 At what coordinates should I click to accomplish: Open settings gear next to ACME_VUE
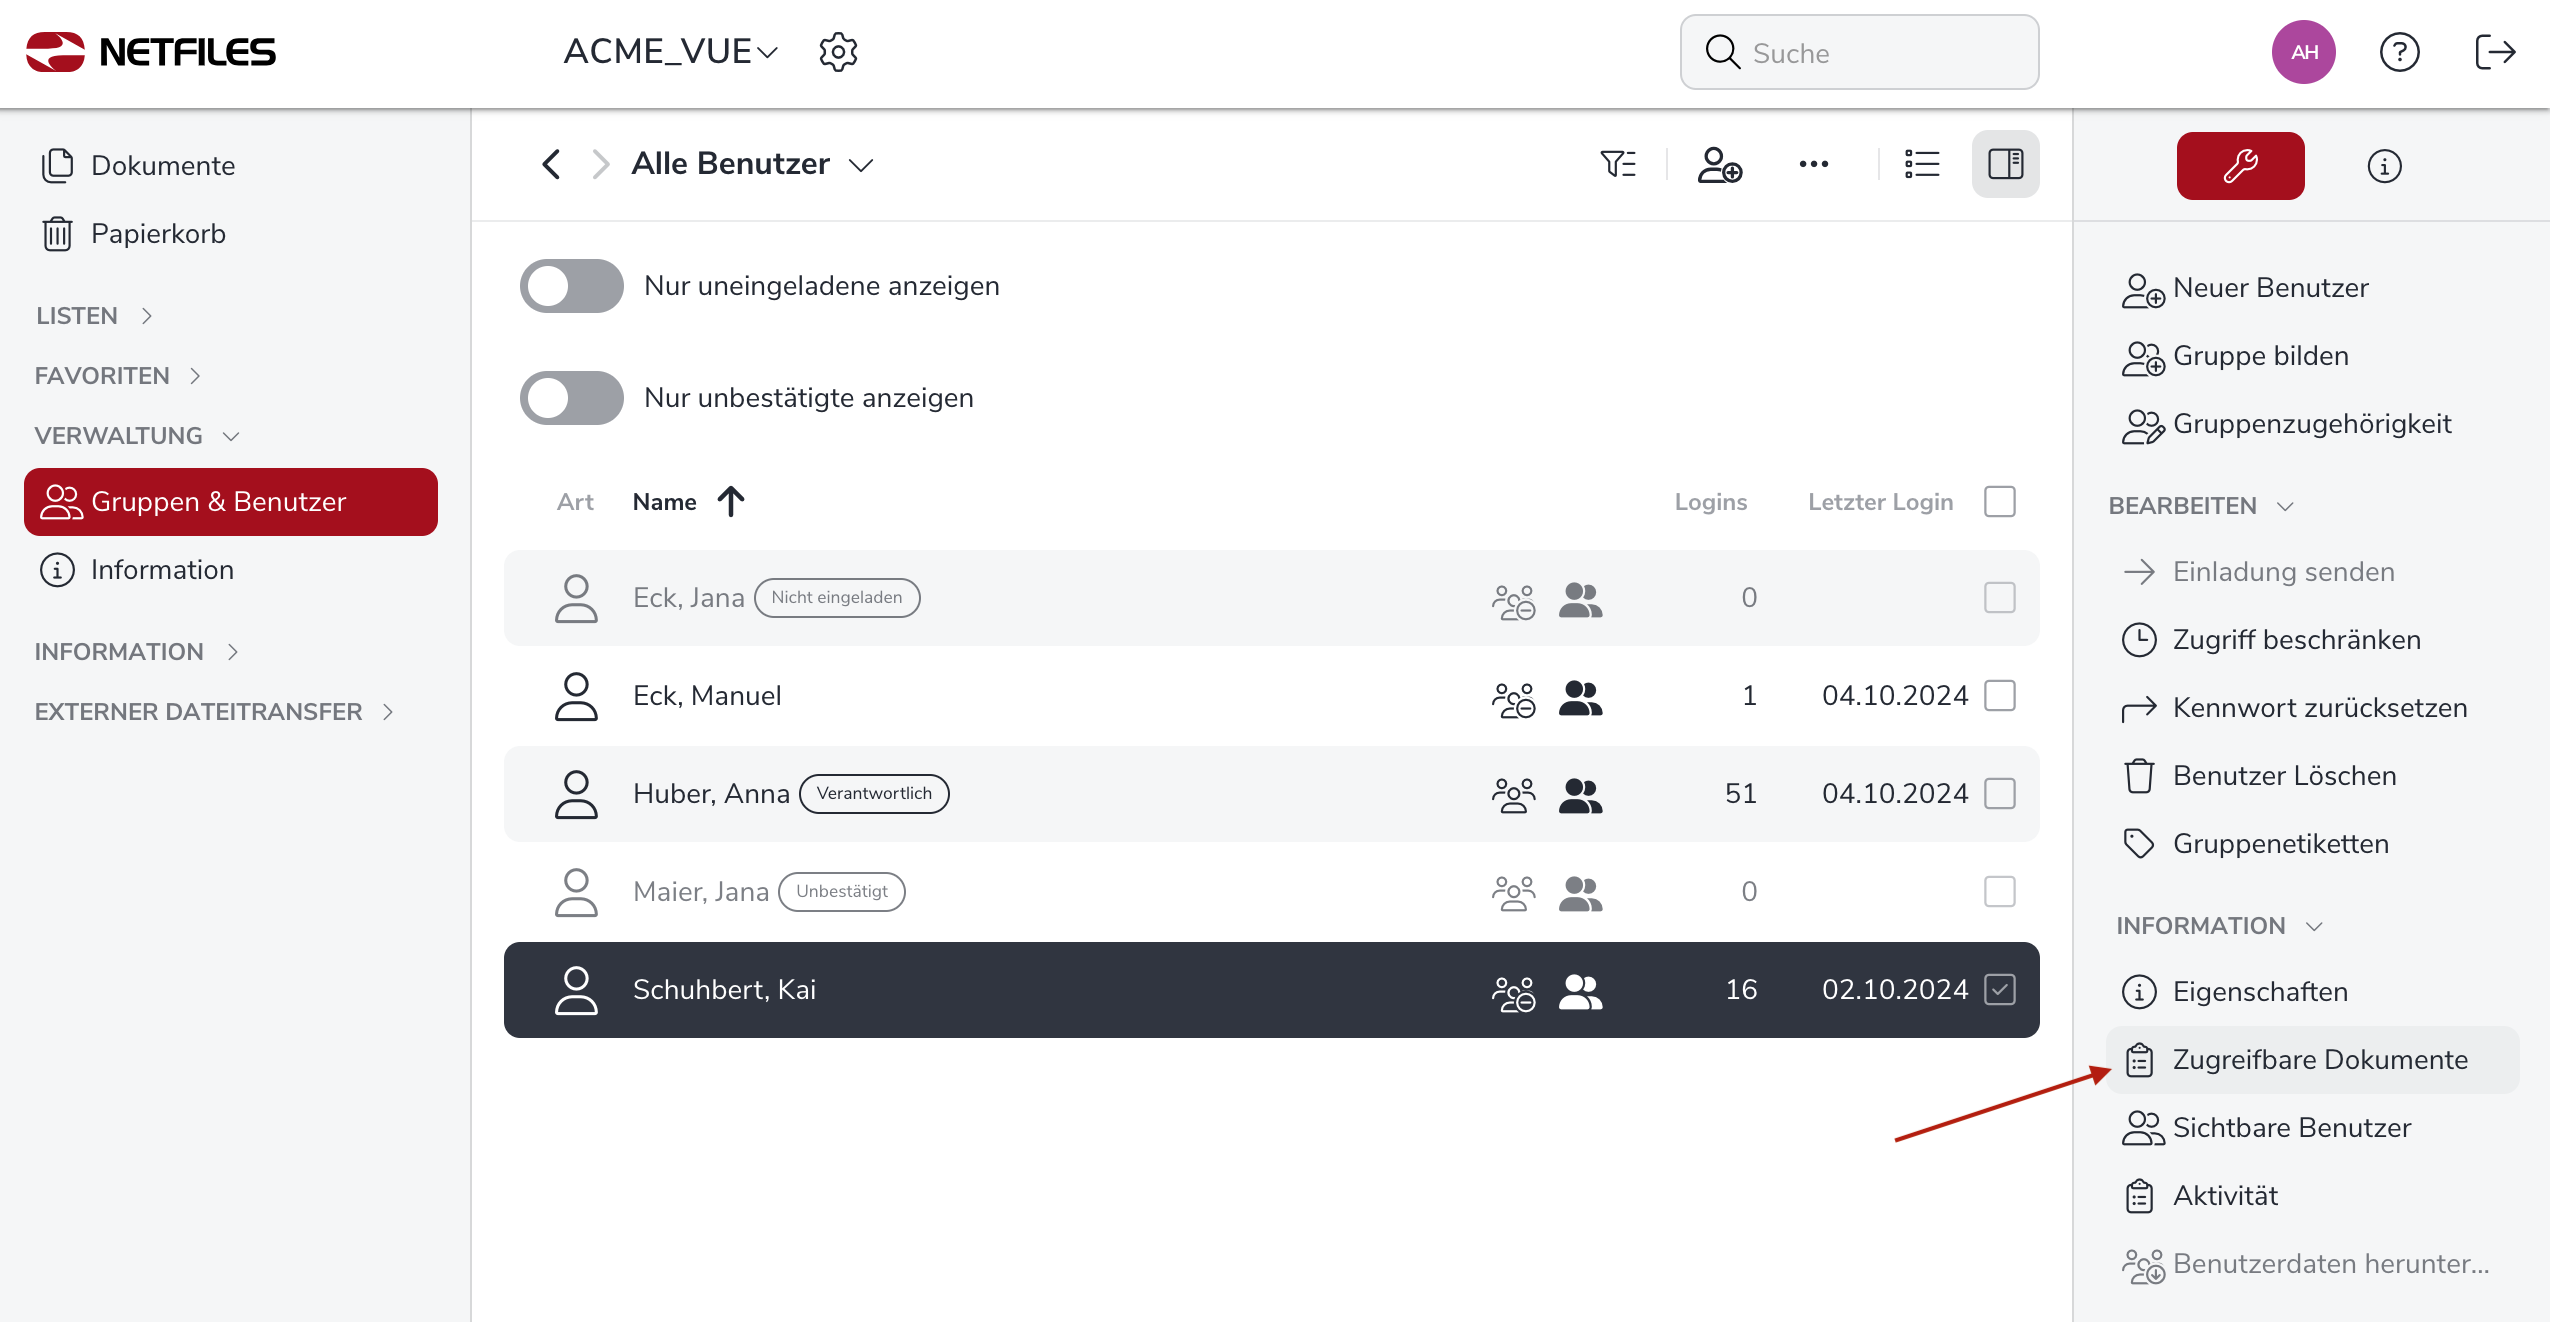click(x=838, y=52)
